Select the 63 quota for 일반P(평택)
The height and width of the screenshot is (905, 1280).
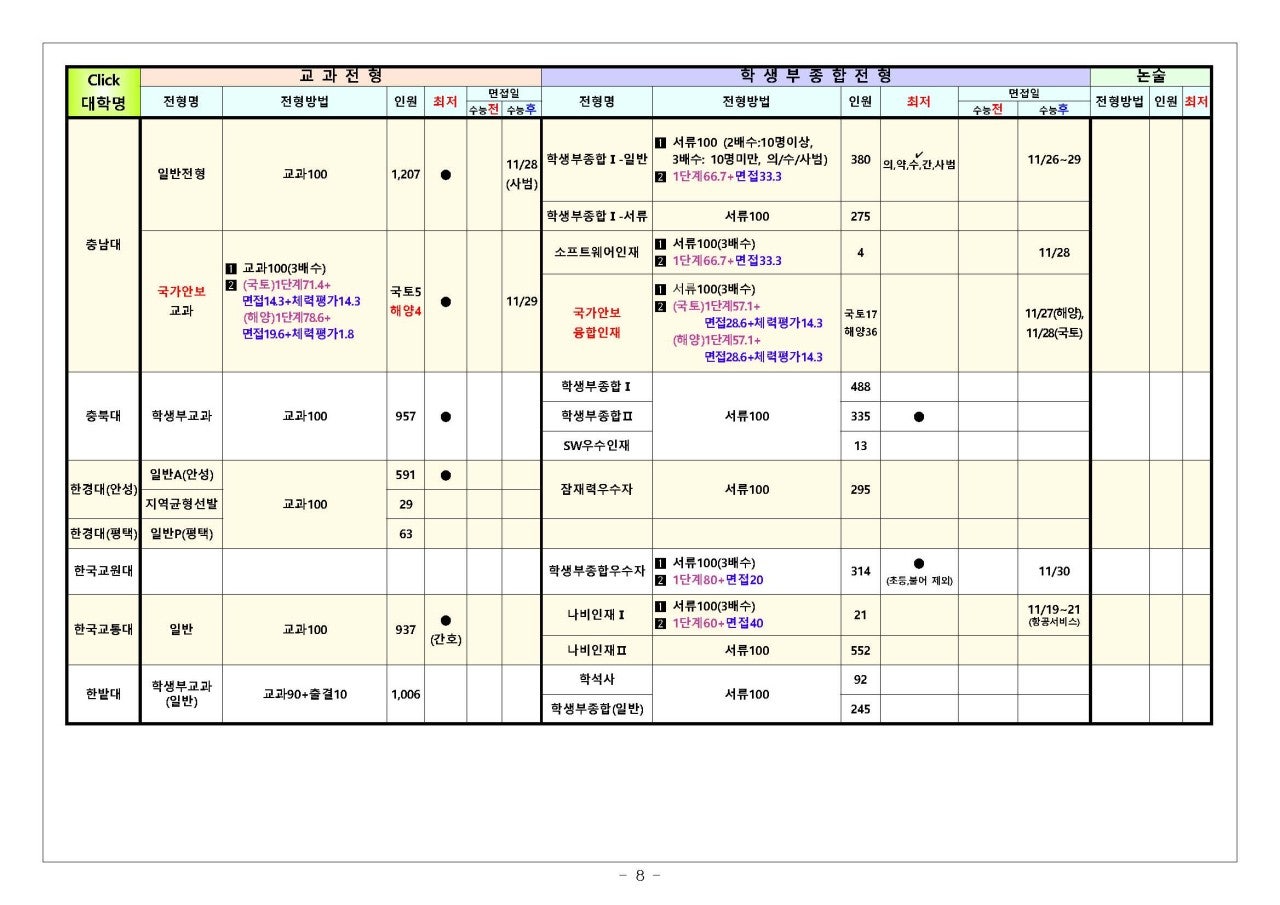coord(405,533)
